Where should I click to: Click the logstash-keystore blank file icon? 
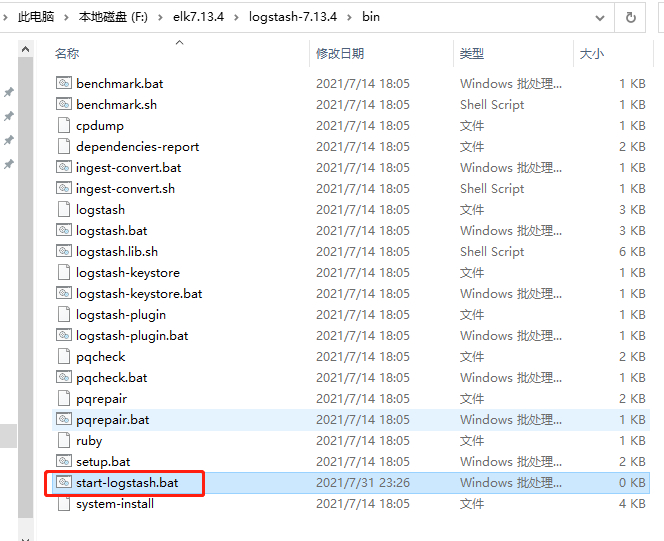pos(64,272)
